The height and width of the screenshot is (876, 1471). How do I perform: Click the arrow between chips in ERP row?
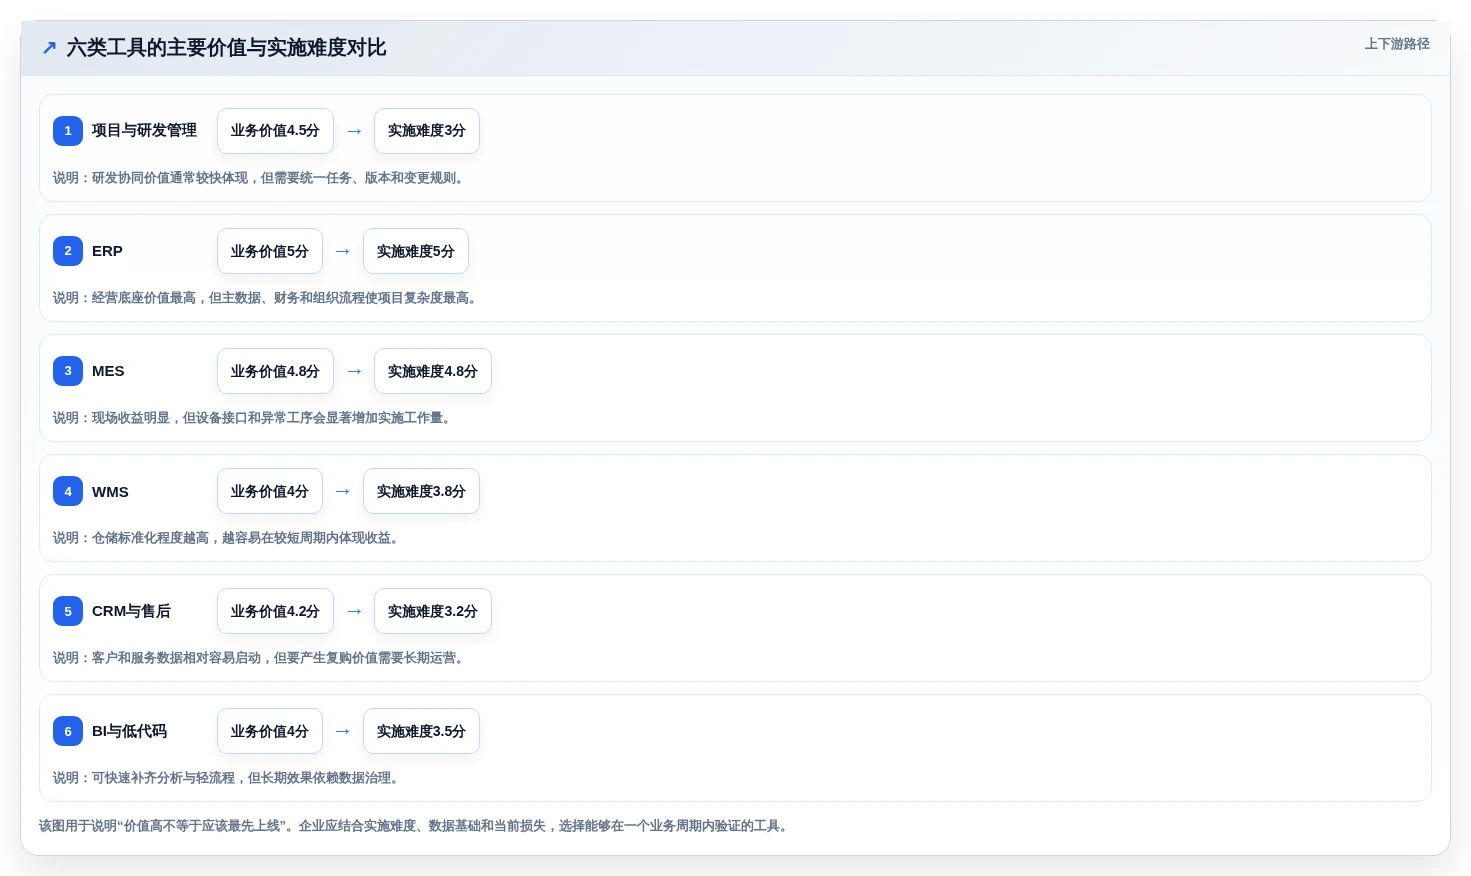(x=343, y=251)
